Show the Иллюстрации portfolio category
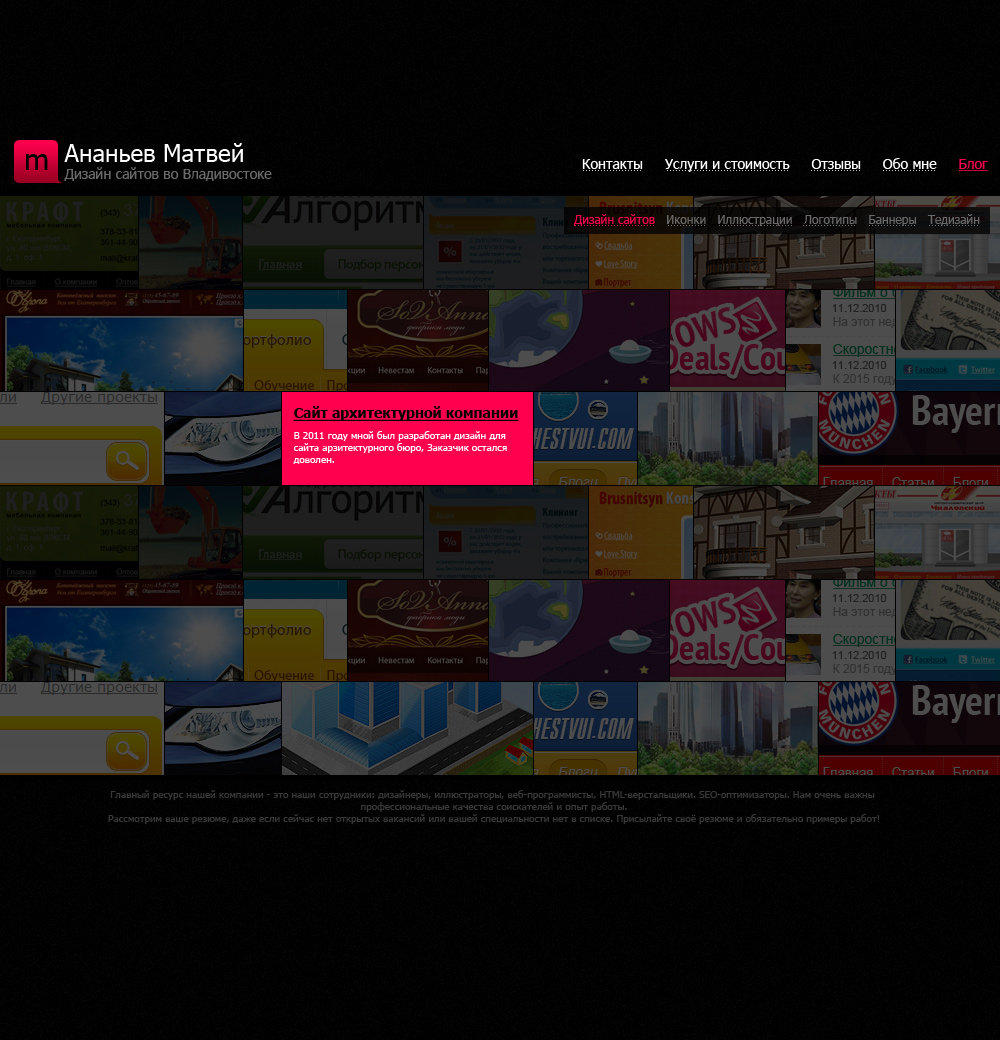Screen dimensions: 1000x1040 pyautogui.click(x=754, y=220)
